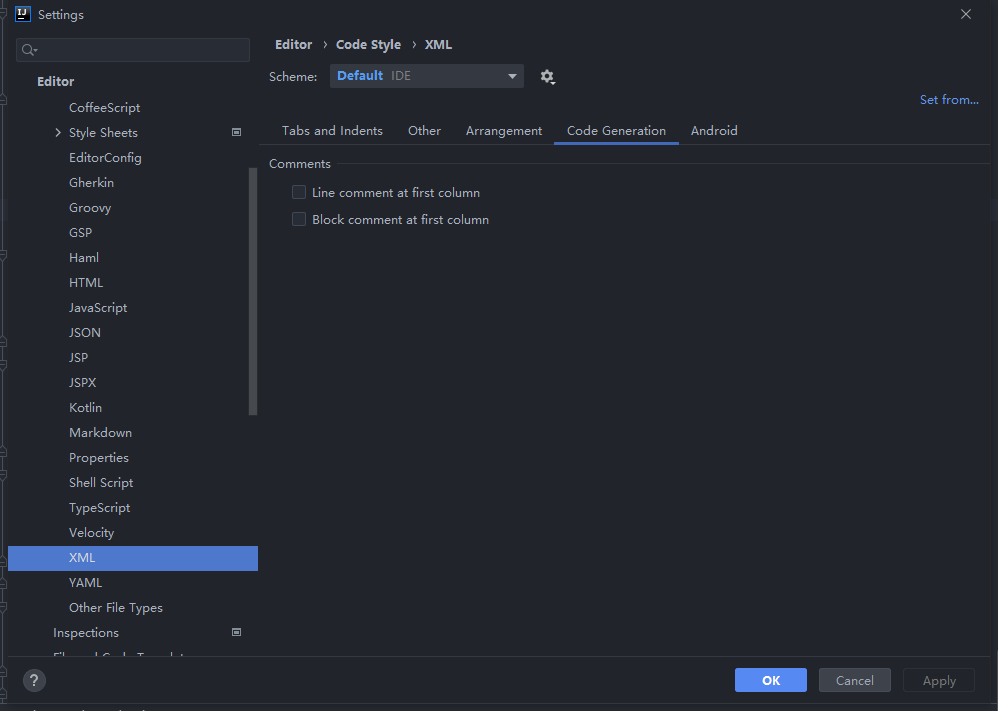Expand the Style Sheets tree node
Screen dimensions: 998x711
coord(58,133)
